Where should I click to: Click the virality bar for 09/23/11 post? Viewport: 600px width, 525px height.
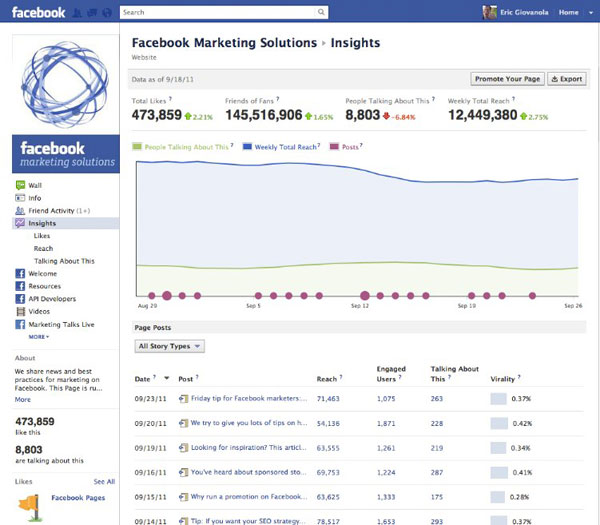(499, 399)
